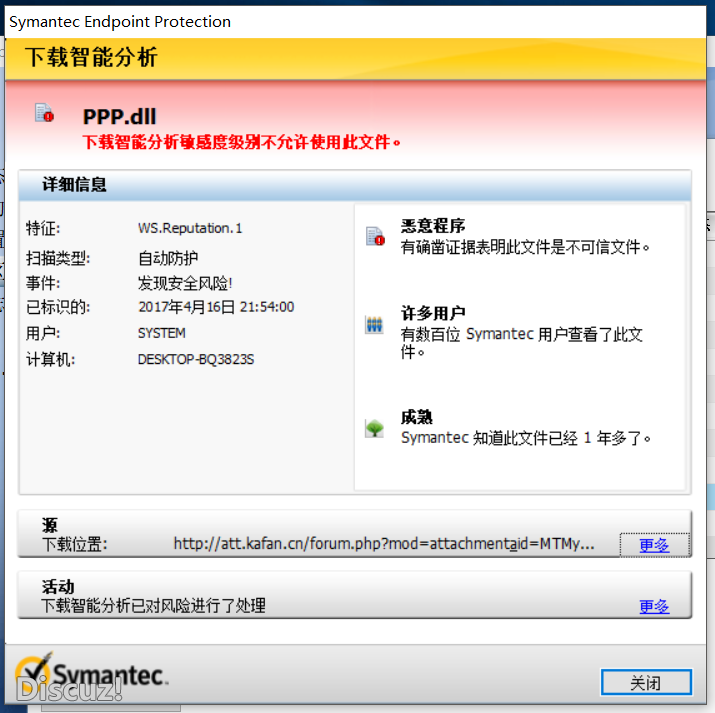Click the 下载智能分析 yellow header banner
715x713 pixels.
91,58
